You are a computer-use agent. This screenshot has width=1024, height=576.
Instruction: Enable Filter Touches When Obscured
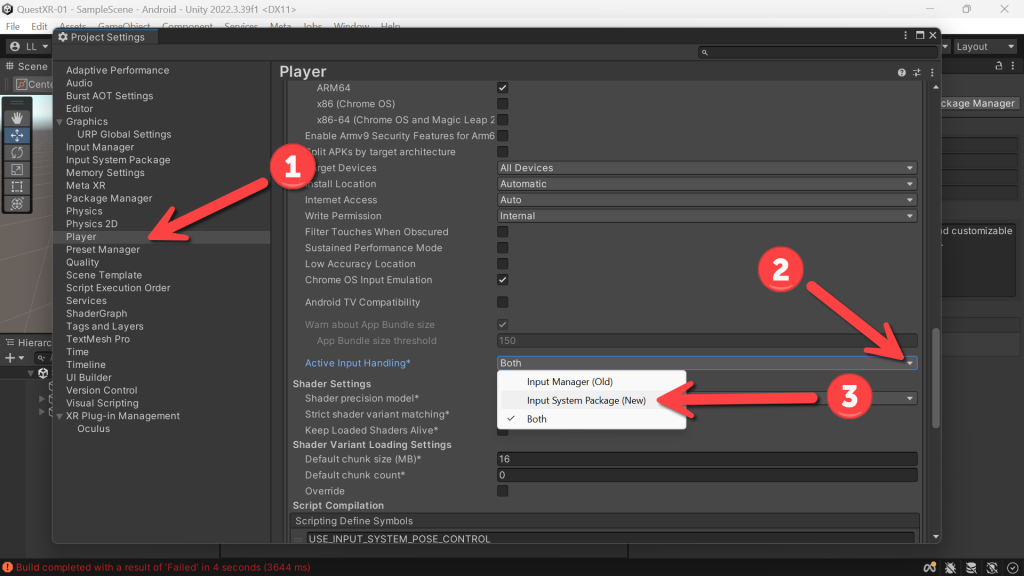click(x=502, y=232)
